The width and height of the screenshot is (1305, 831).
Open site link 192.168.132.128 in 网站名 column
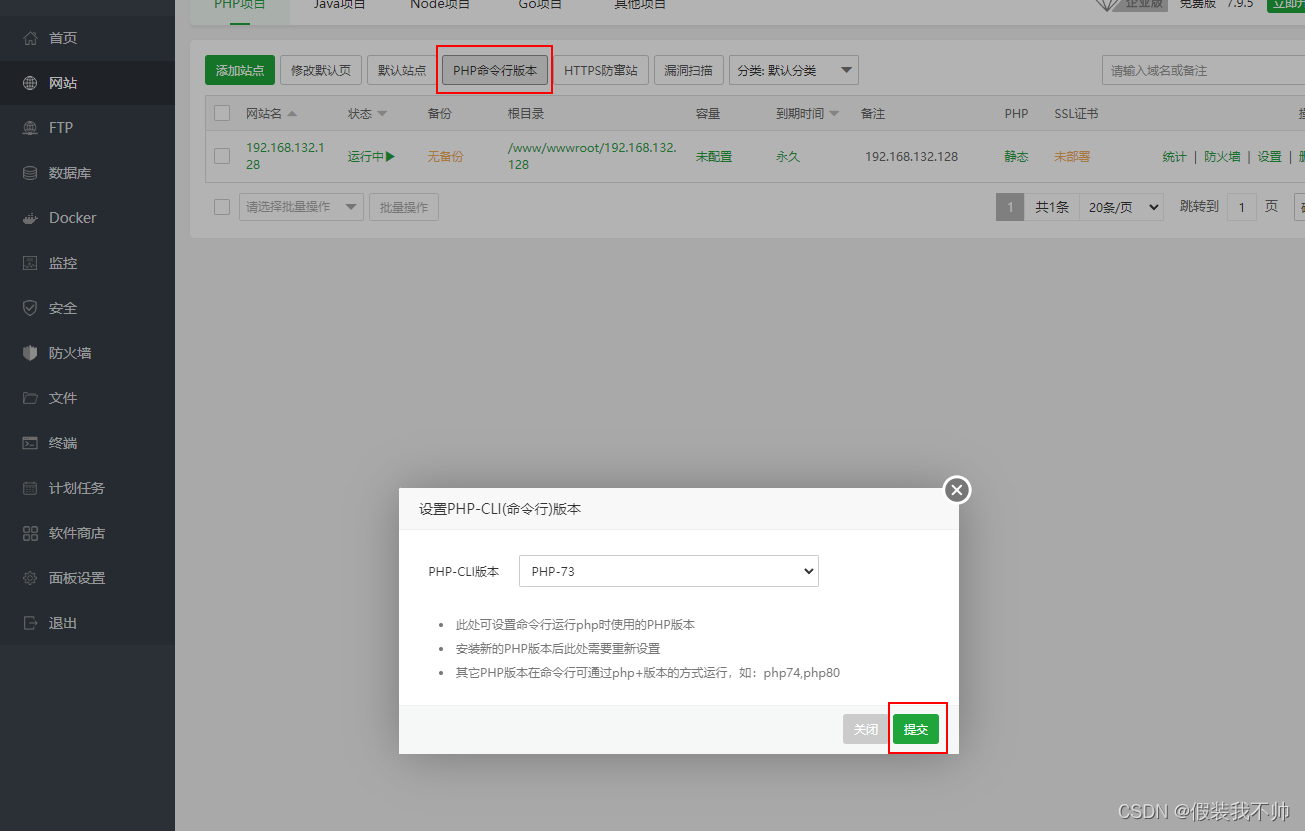(285, 156)
